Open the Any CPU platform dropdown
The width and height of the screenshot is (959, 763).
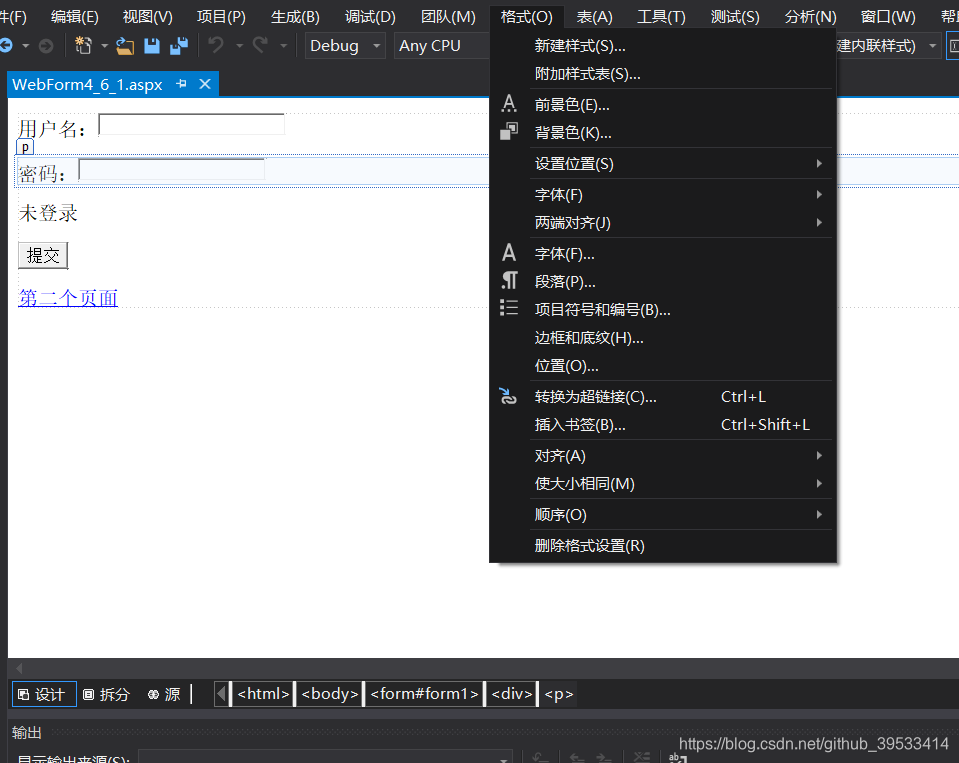442,45
